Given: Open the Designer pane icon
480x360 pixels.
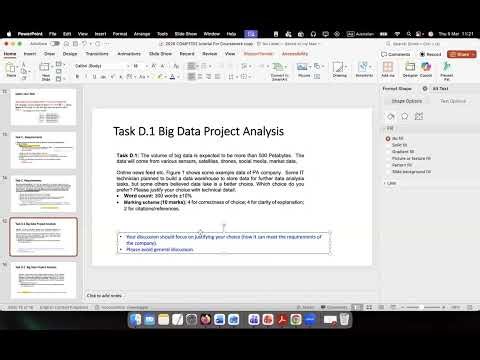Looking at the screenshot, I should tap(410, 68).
